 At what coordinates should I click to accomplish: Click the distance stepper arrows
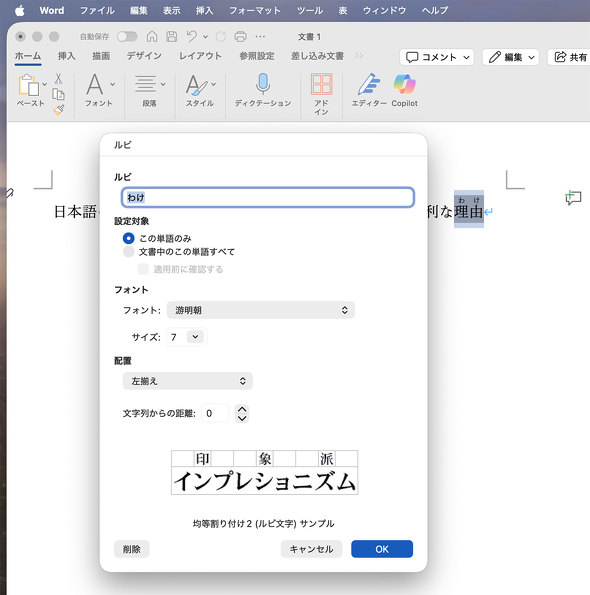tap(242, 413)
